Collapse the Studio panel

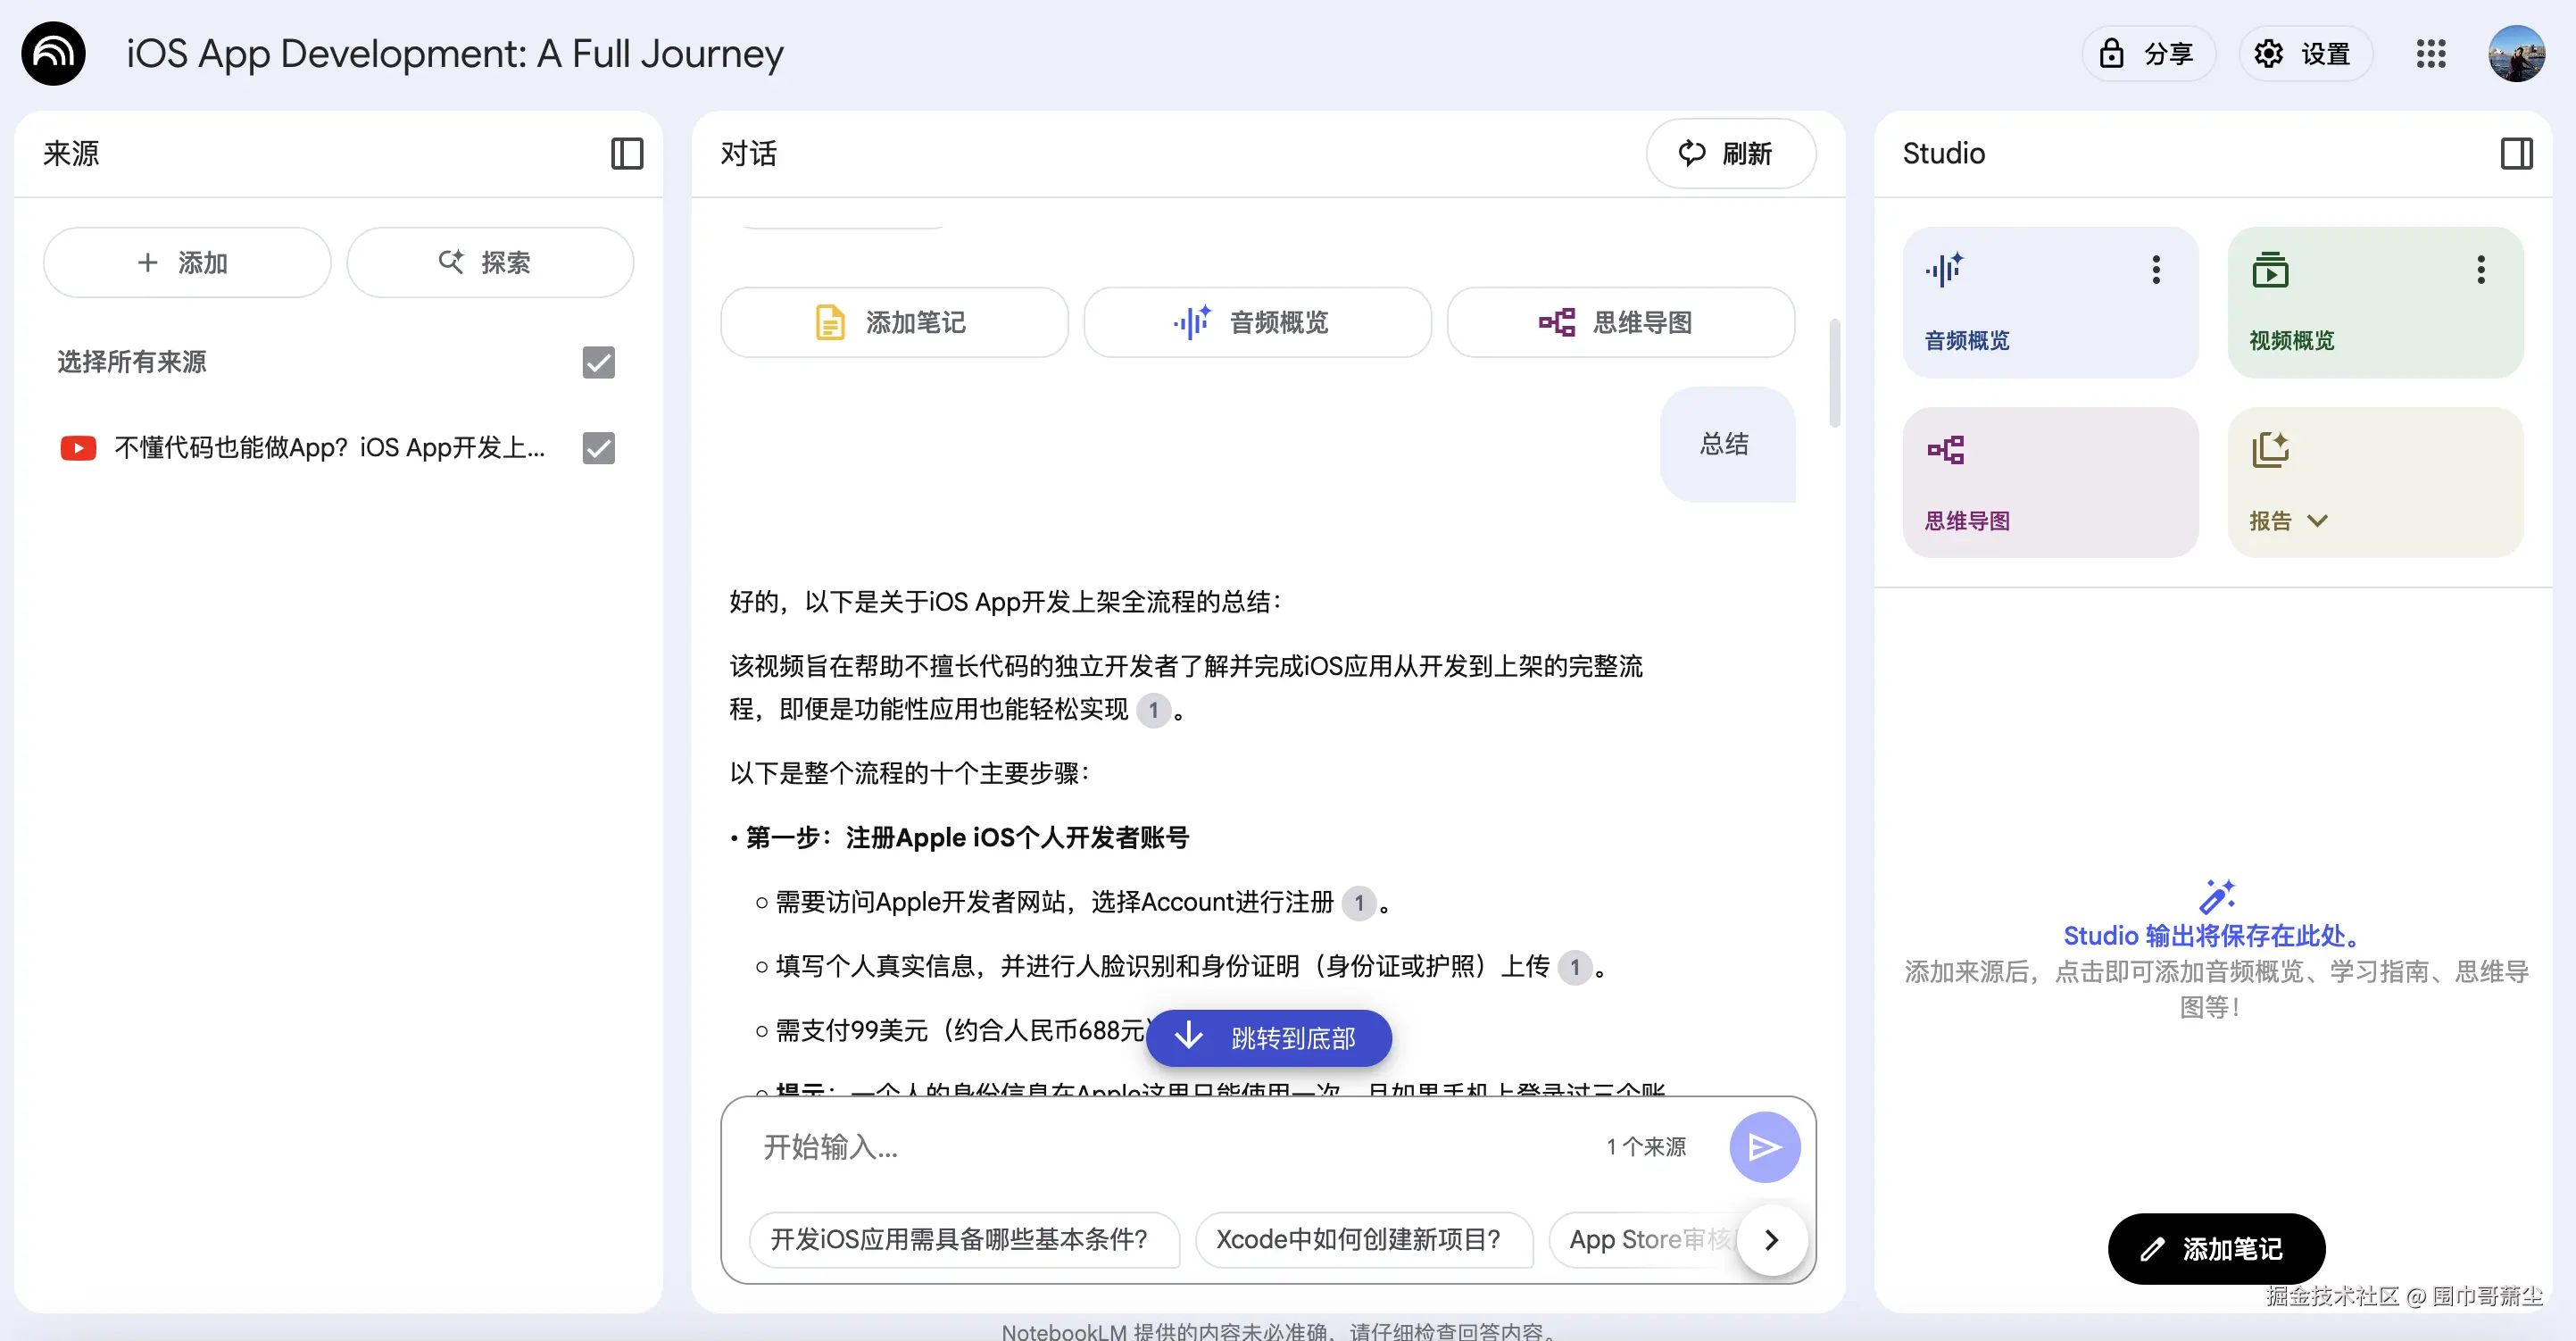click(2519, 153)
